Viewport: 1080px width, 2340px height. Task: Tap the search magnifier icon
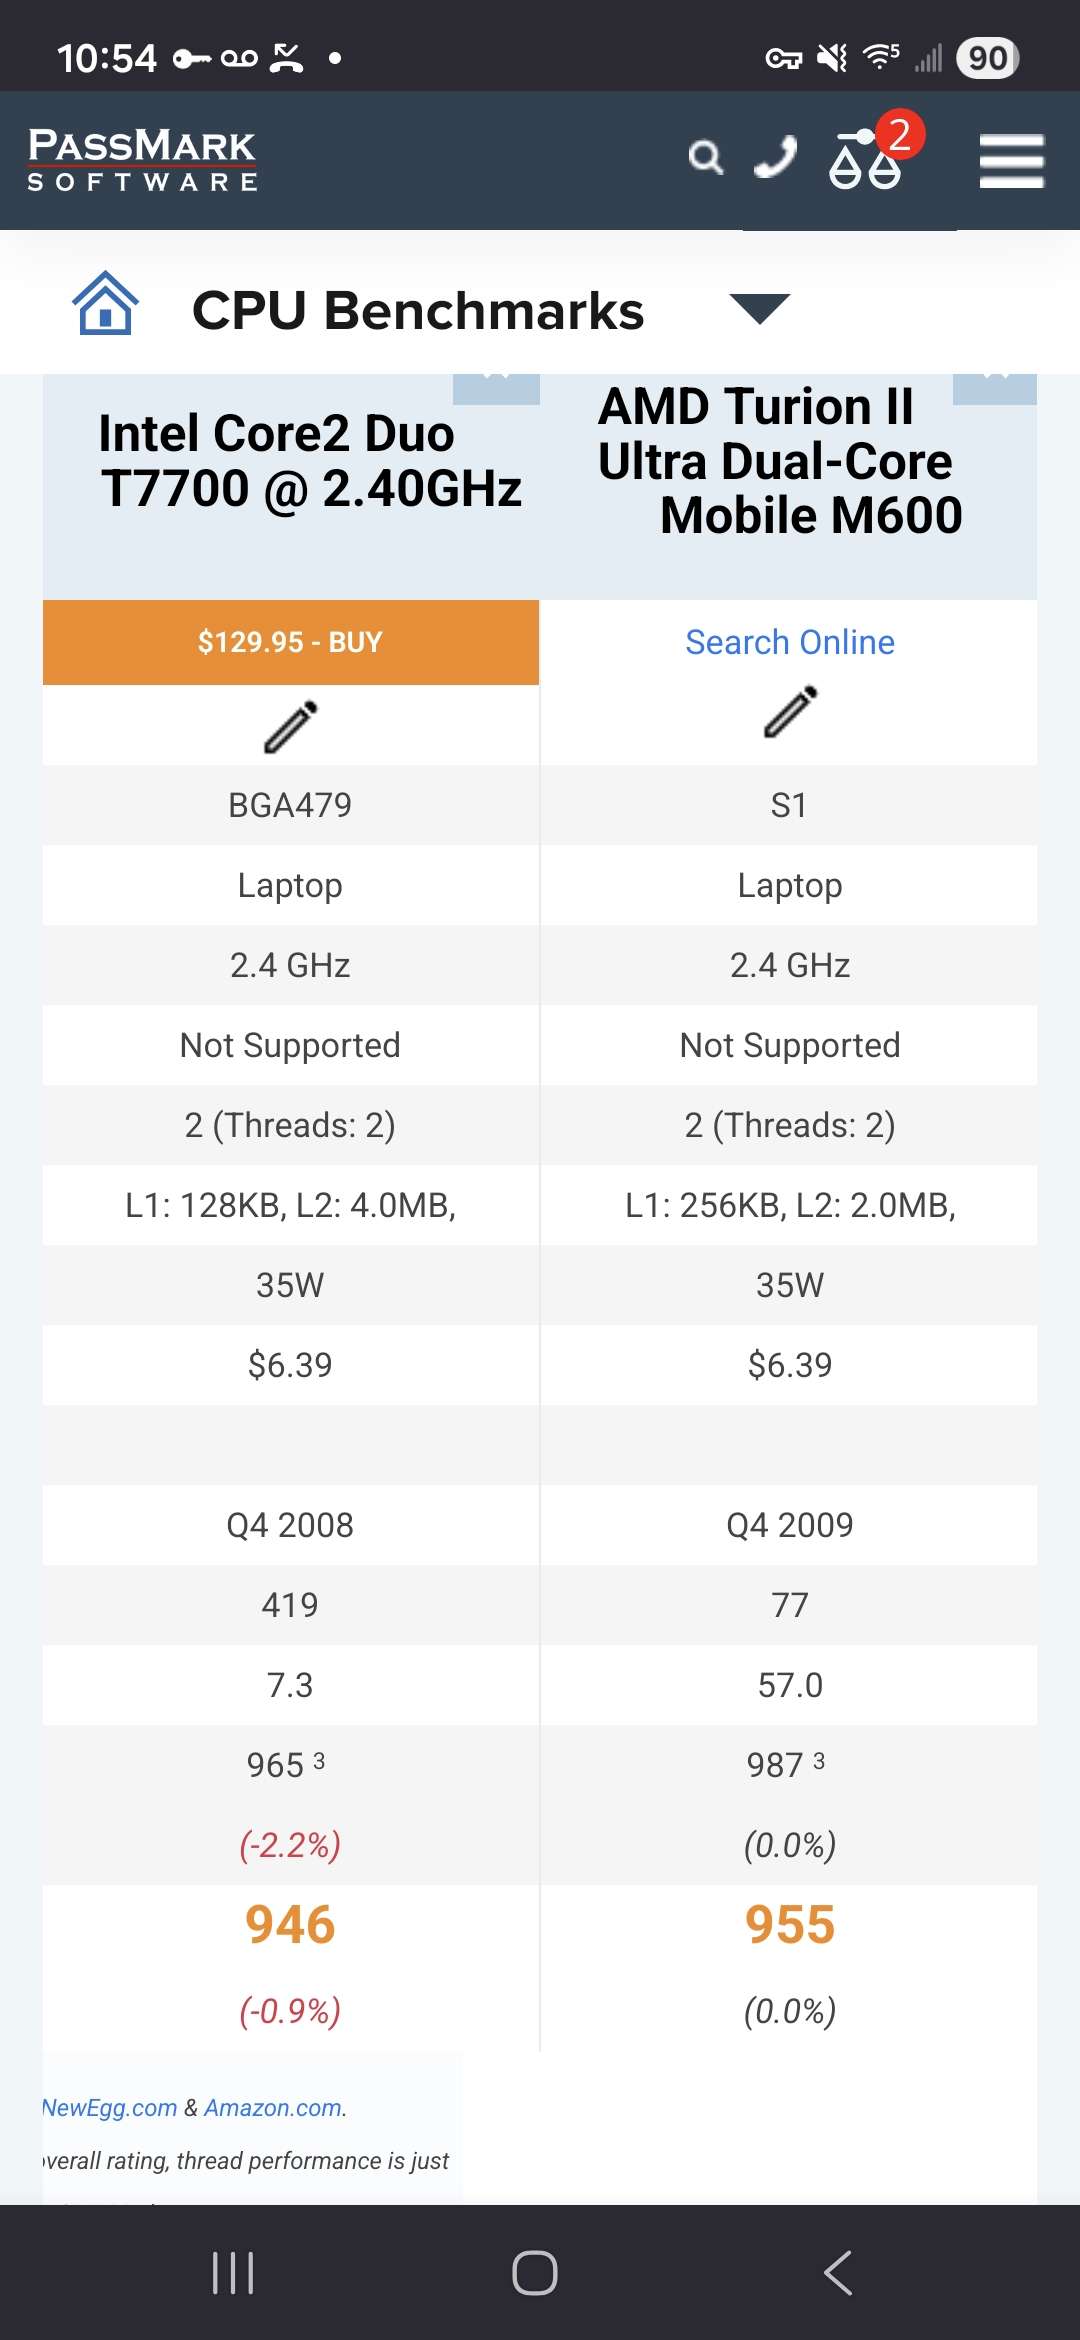705,158
